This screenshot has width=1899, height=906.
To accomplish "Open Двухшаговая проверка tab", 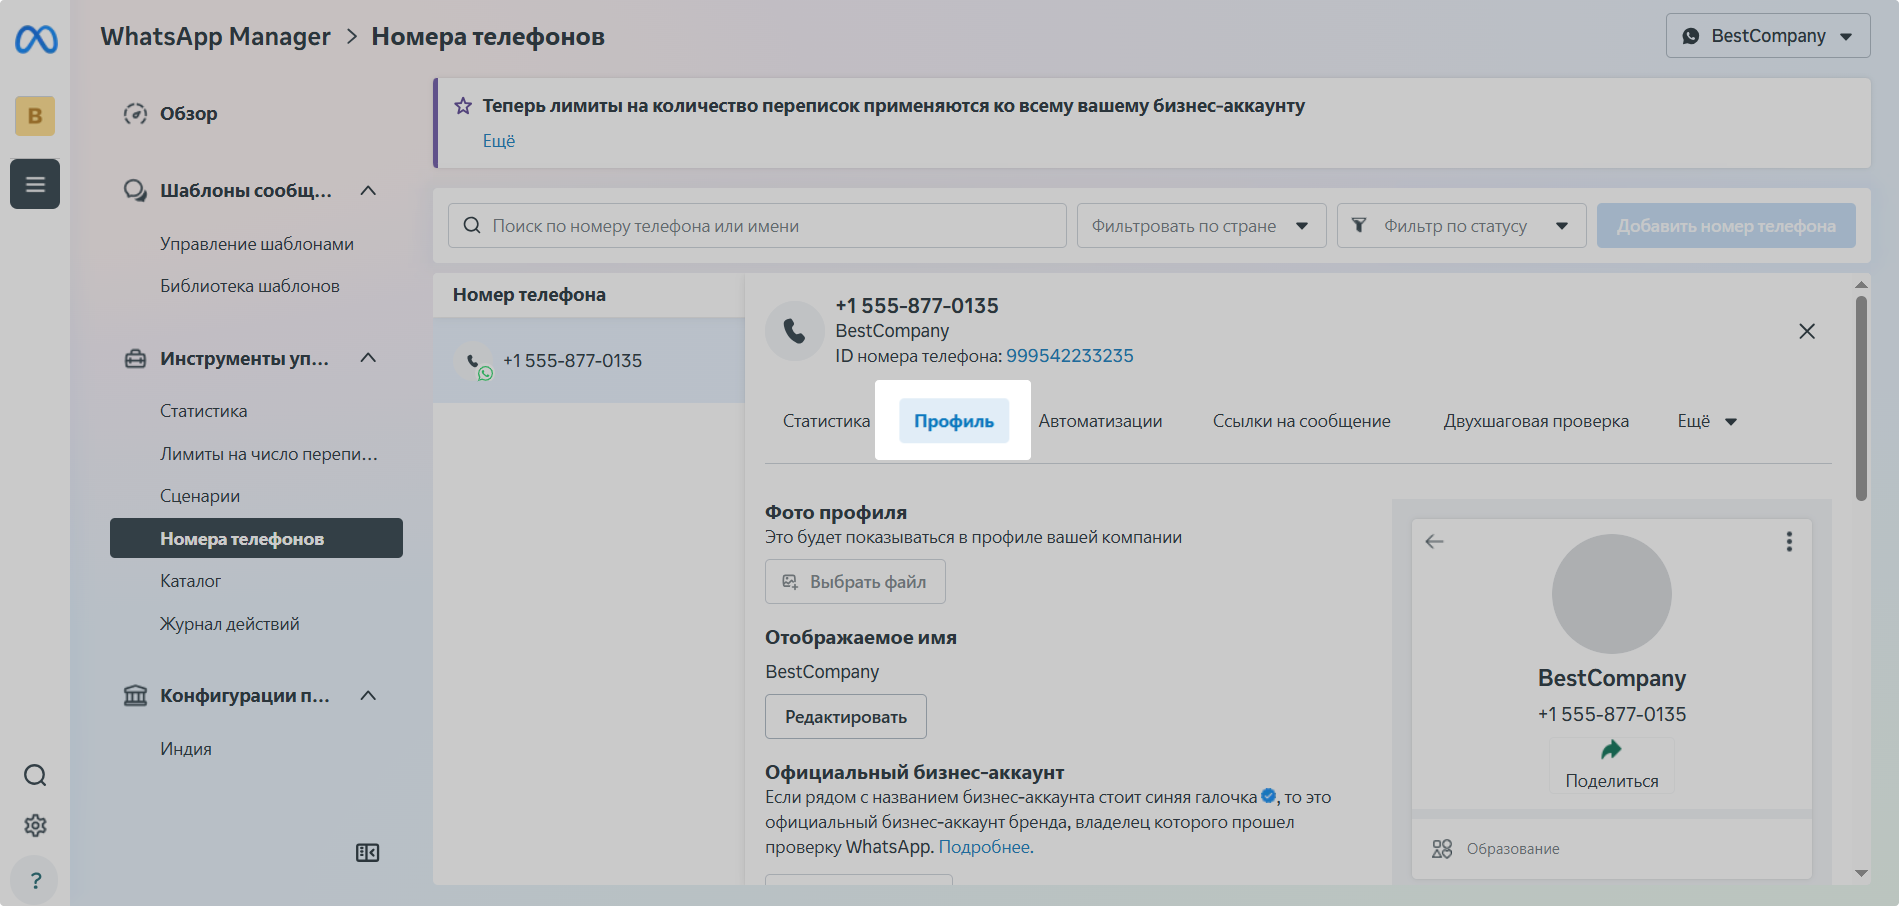I will point(1536,421).
